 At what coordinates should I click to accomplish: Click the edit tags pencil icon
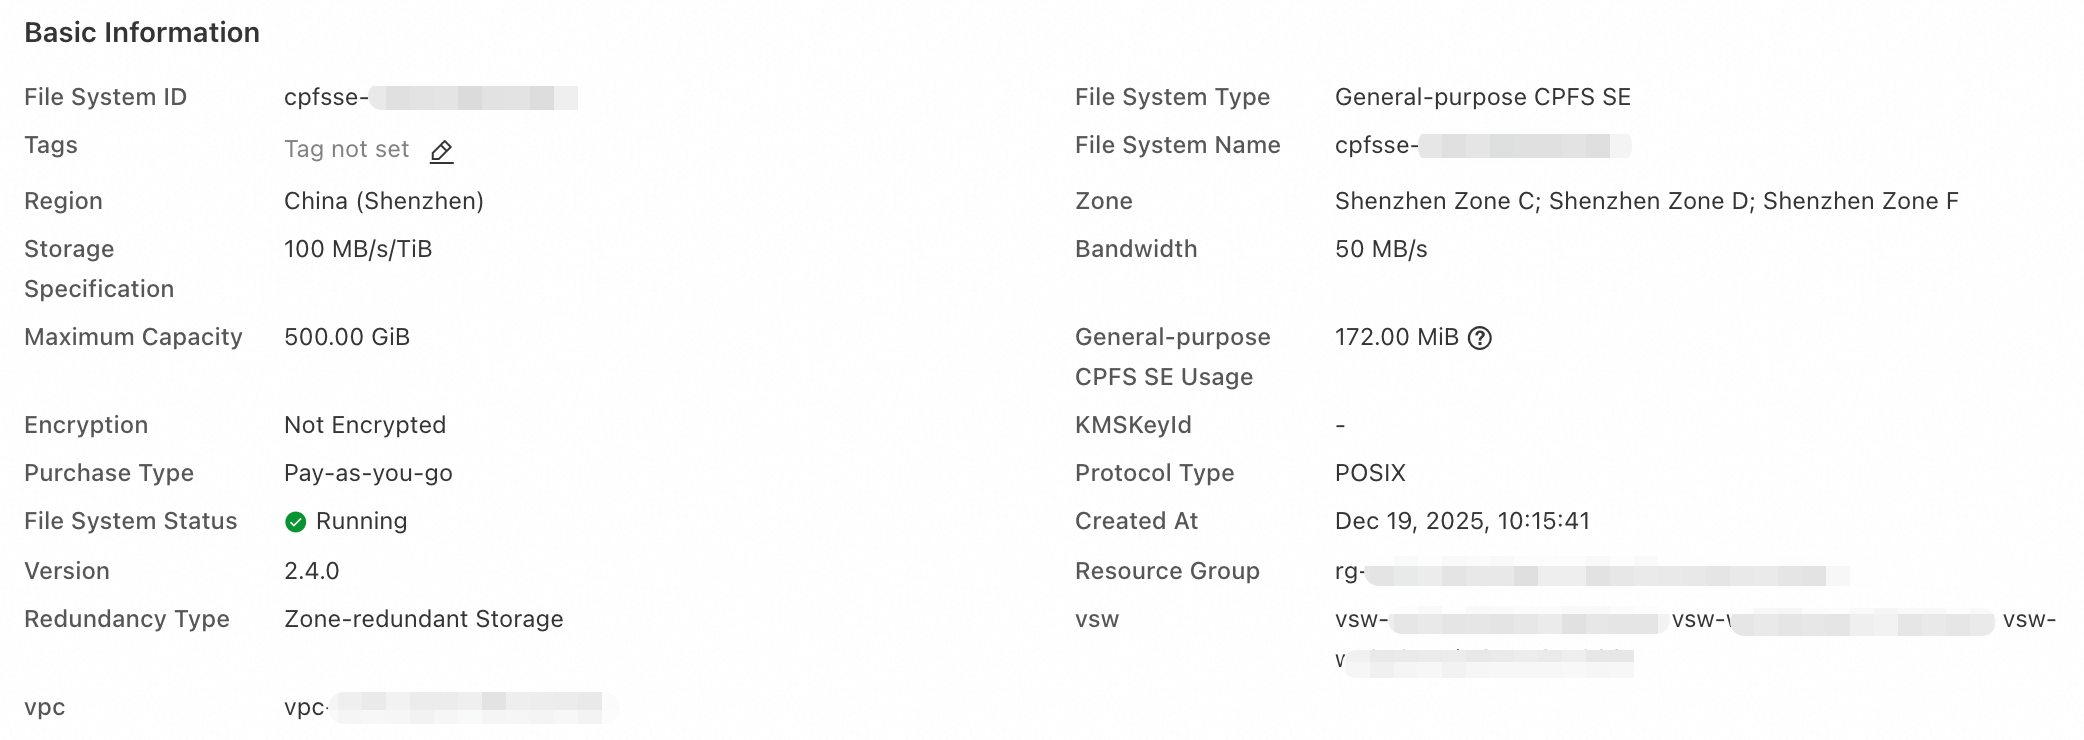coord(441,151)
